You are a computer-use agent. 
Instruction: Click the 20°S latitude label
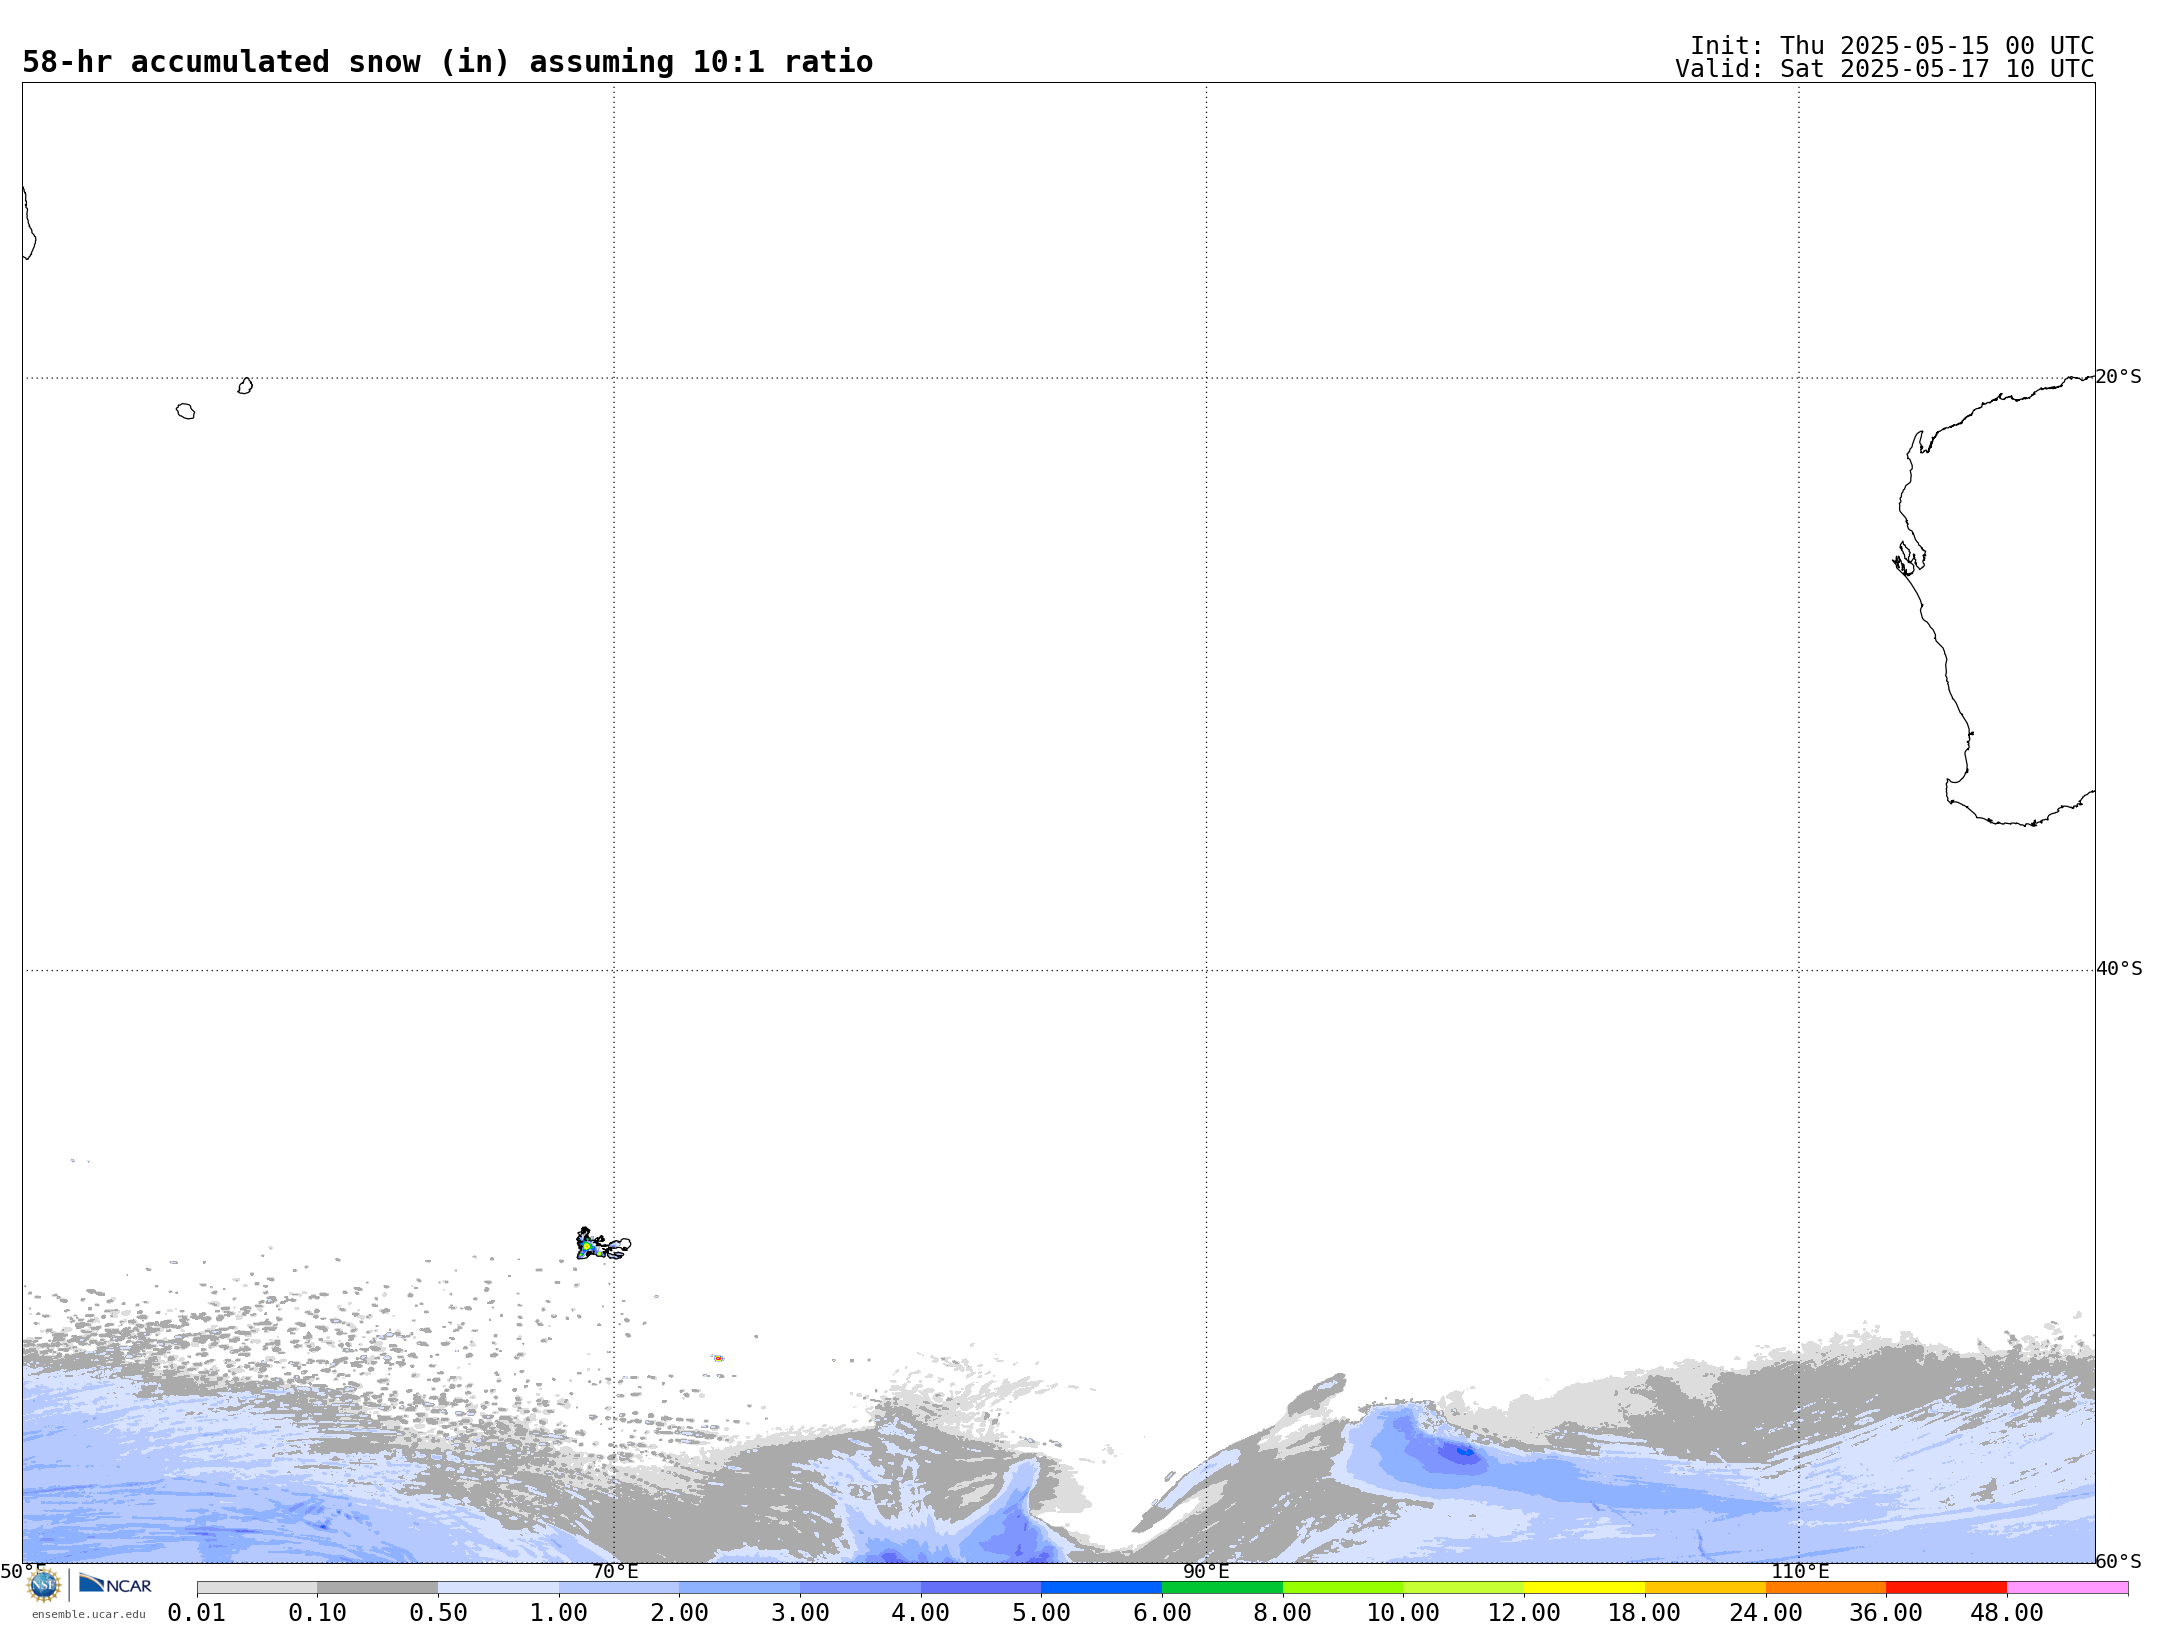[2119, 377]
